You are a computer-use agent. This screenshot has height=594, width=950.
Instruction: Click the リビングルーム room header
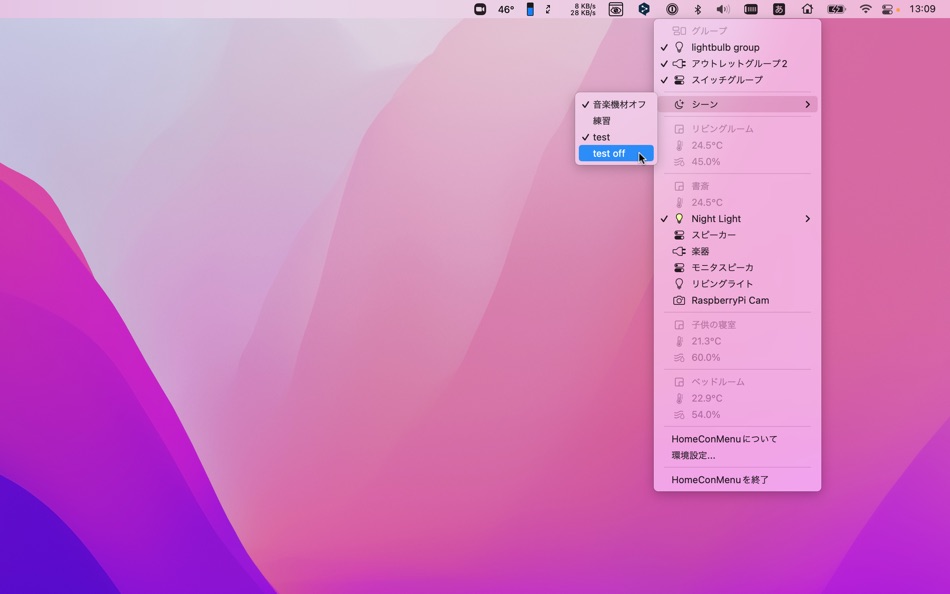[737, 129]
